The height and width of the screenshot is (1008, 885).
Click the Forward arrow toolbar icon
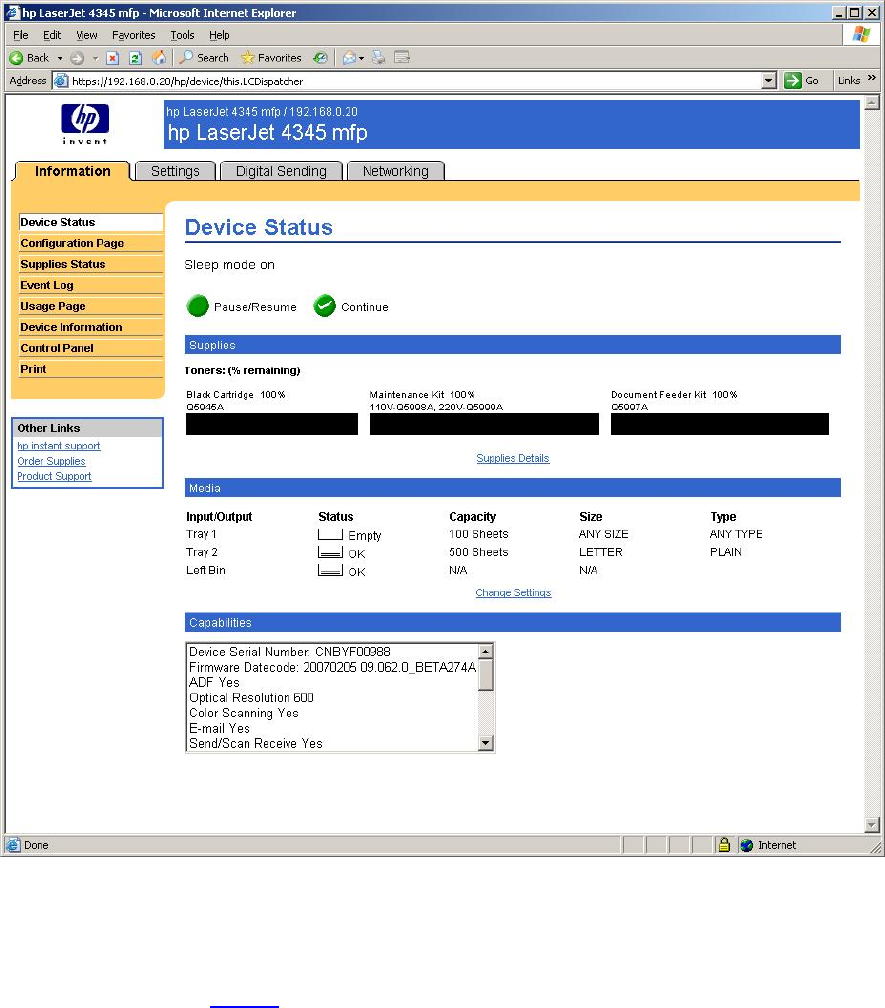[x=76, y=58]
